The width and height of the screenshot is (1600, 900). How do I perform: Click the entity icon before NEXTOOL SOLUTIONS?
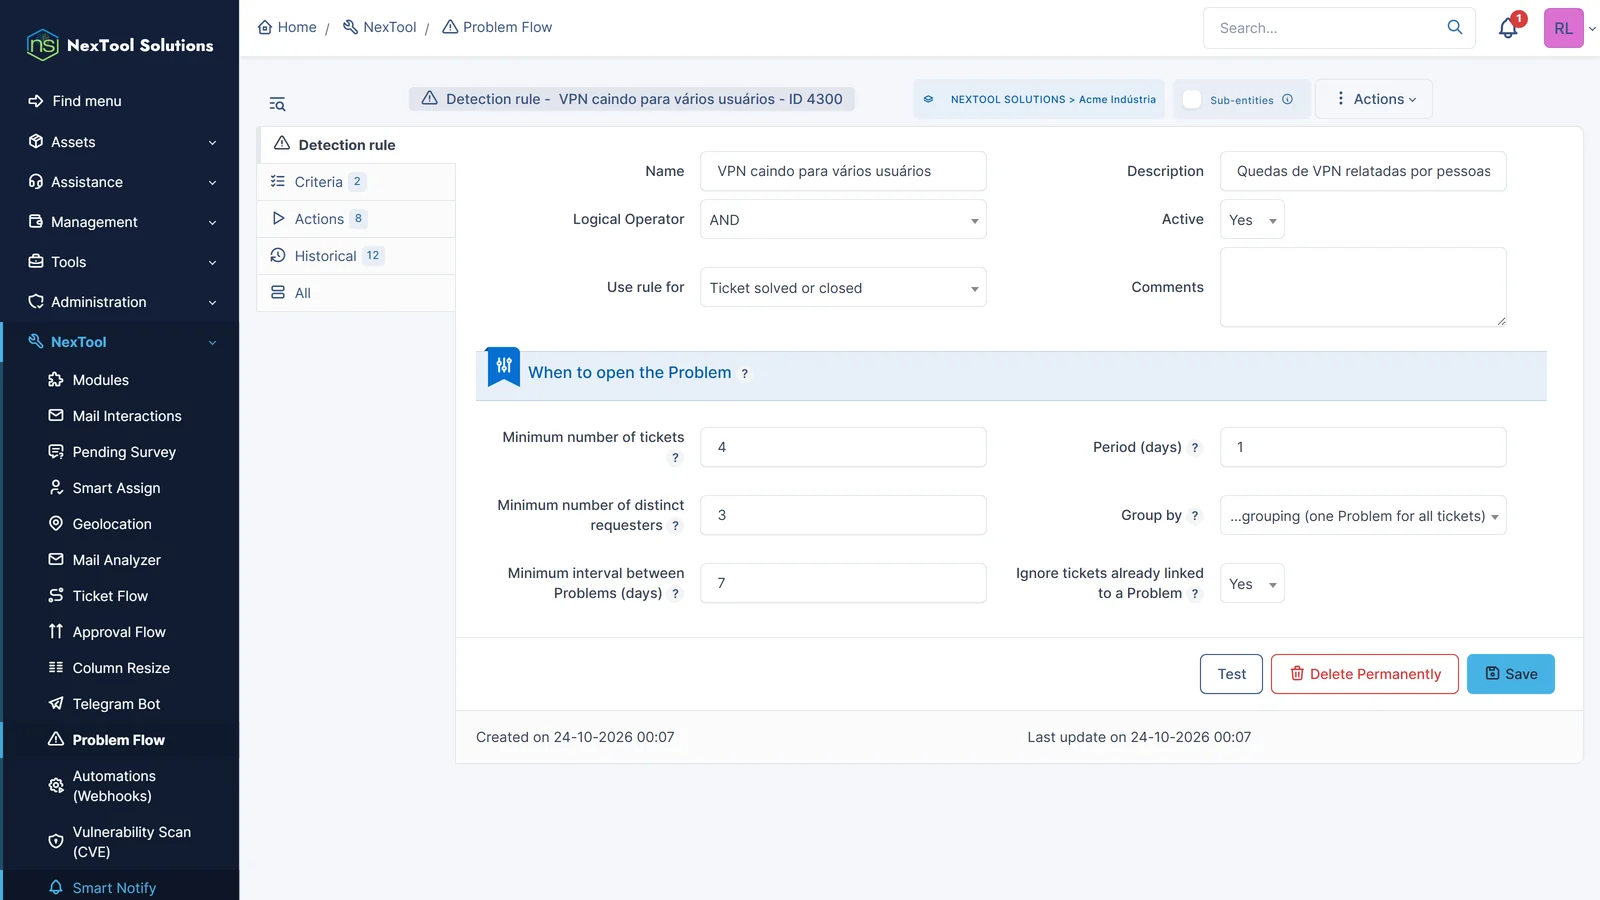pos(928,99)
